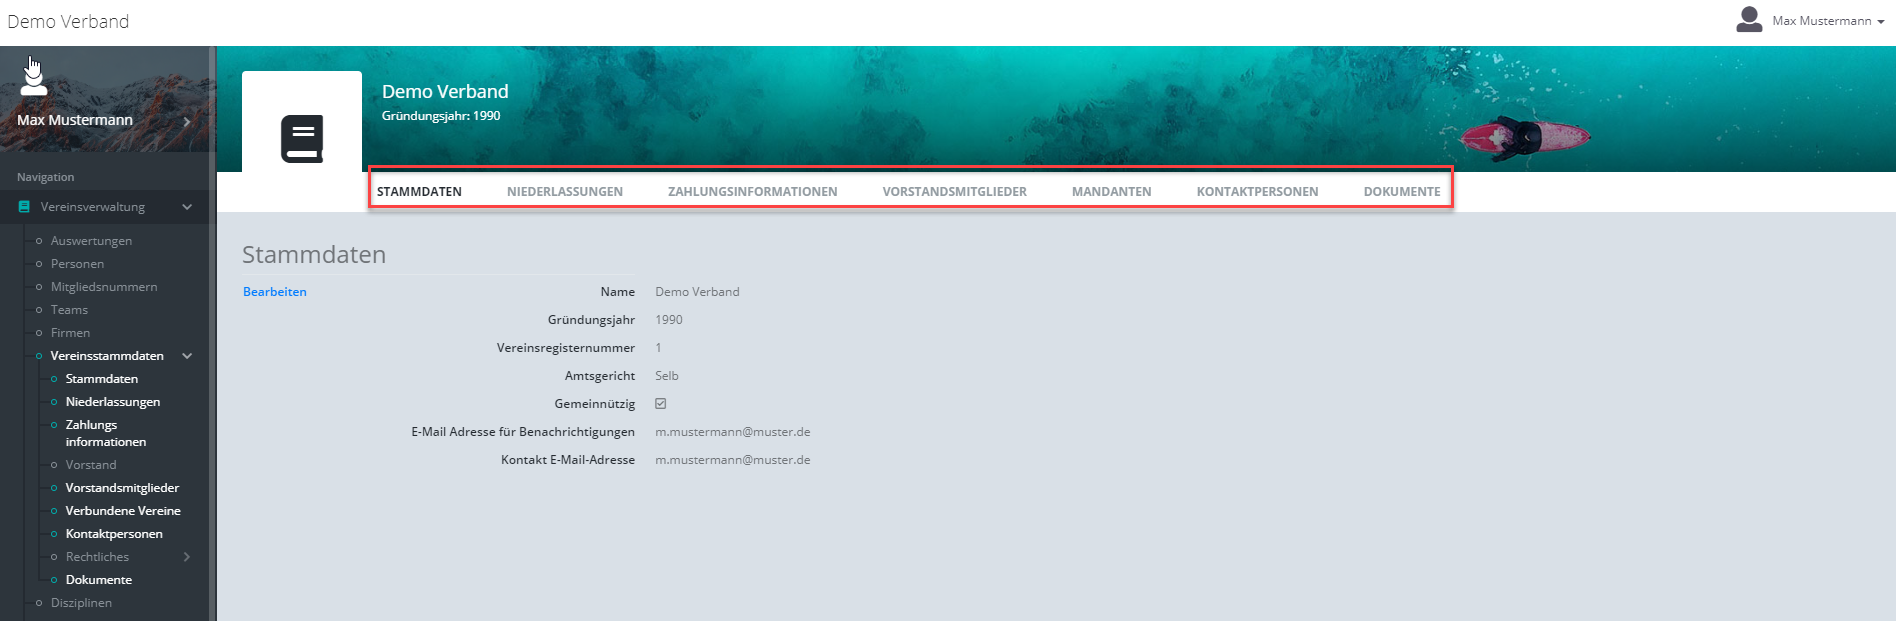Open Disziplinen in the sidebar
The height and width of the screenshot is (621, 1896).
pyautogui.click(x=81, y=603)
